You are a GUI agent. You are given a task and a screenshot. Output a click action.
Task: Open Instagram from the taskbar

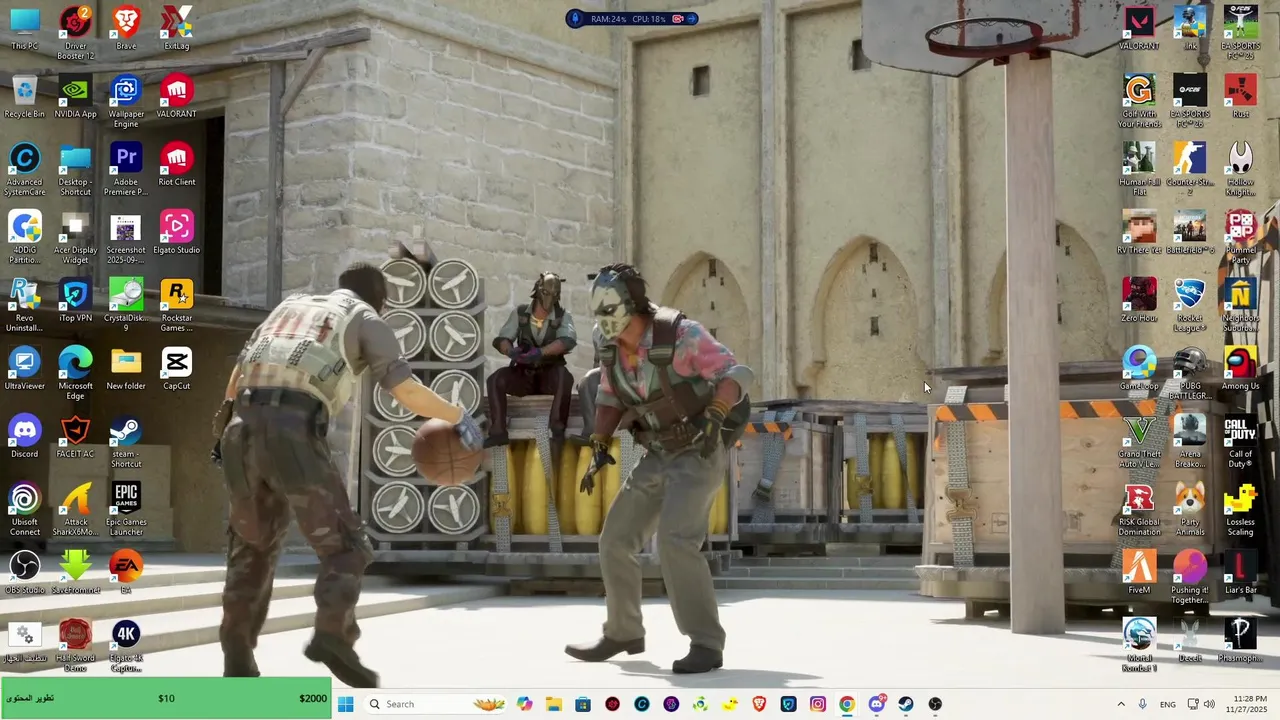[818, 704]
